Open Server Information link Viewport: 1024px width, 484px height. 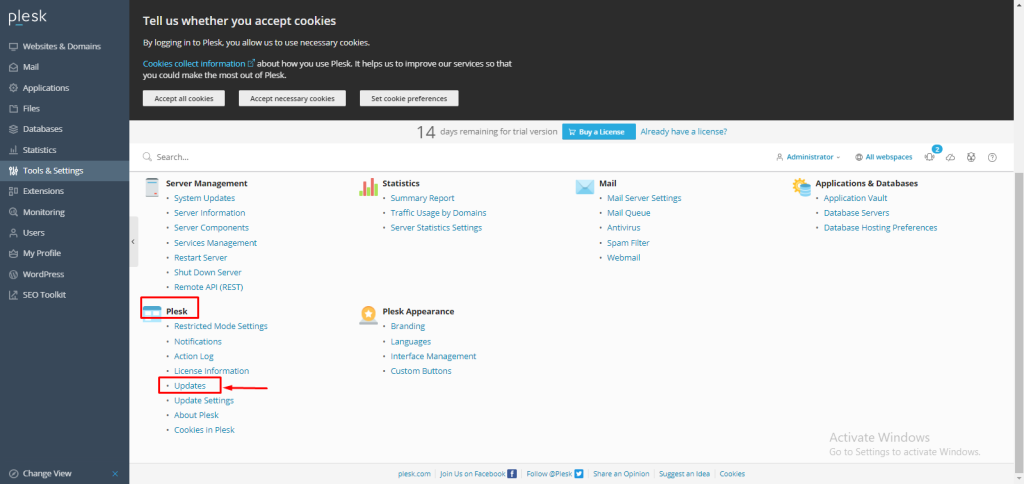point(210,213)
